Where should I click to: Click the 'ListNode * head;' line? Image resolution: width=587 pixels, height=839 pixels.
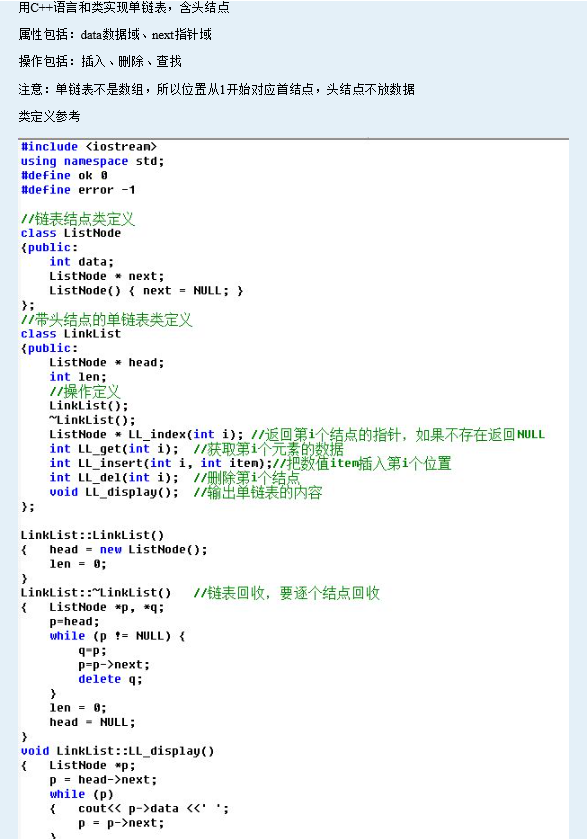(106, 363)
